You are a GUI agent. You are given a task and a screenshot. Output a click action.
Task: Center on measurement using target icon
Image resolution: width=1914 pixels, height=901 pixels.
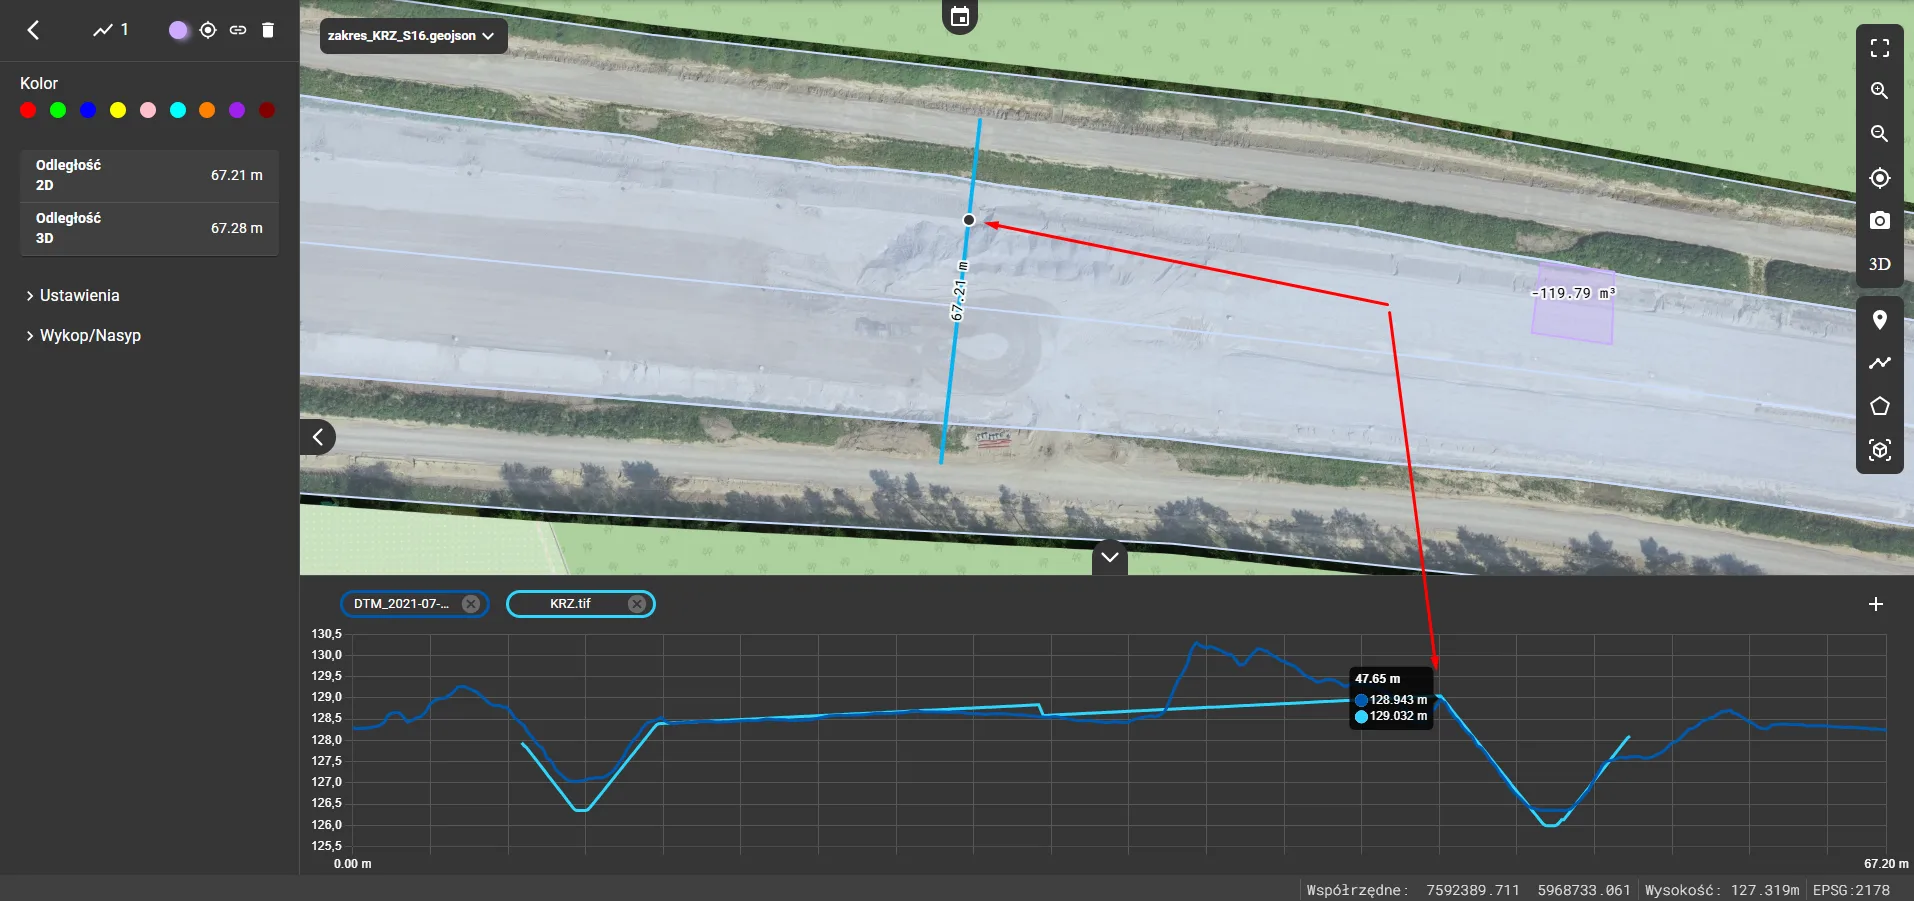[208, 30]
